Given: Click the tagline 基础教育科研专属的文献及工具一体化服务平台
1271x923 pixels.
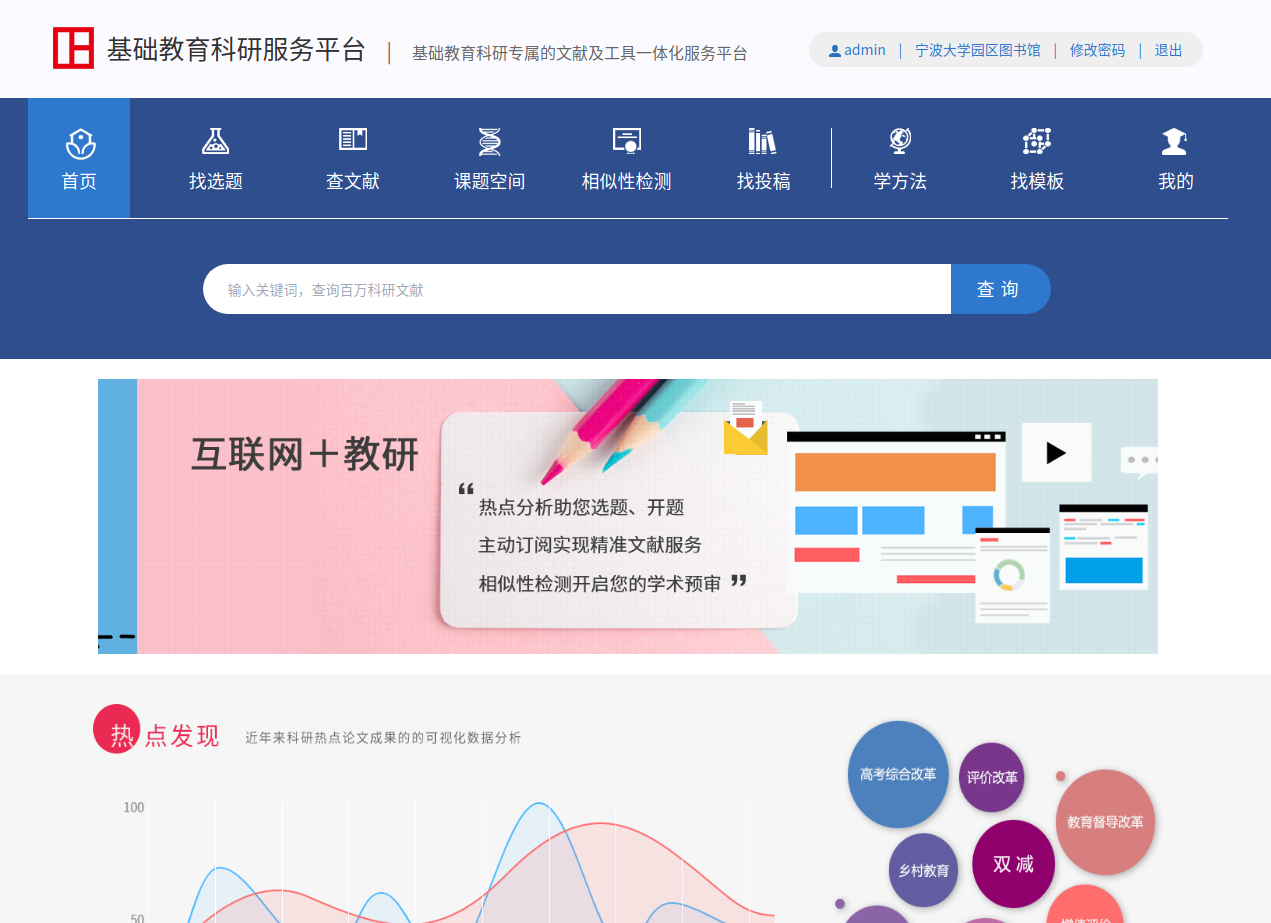Looking at the screenshot, I should pos(580,53).
